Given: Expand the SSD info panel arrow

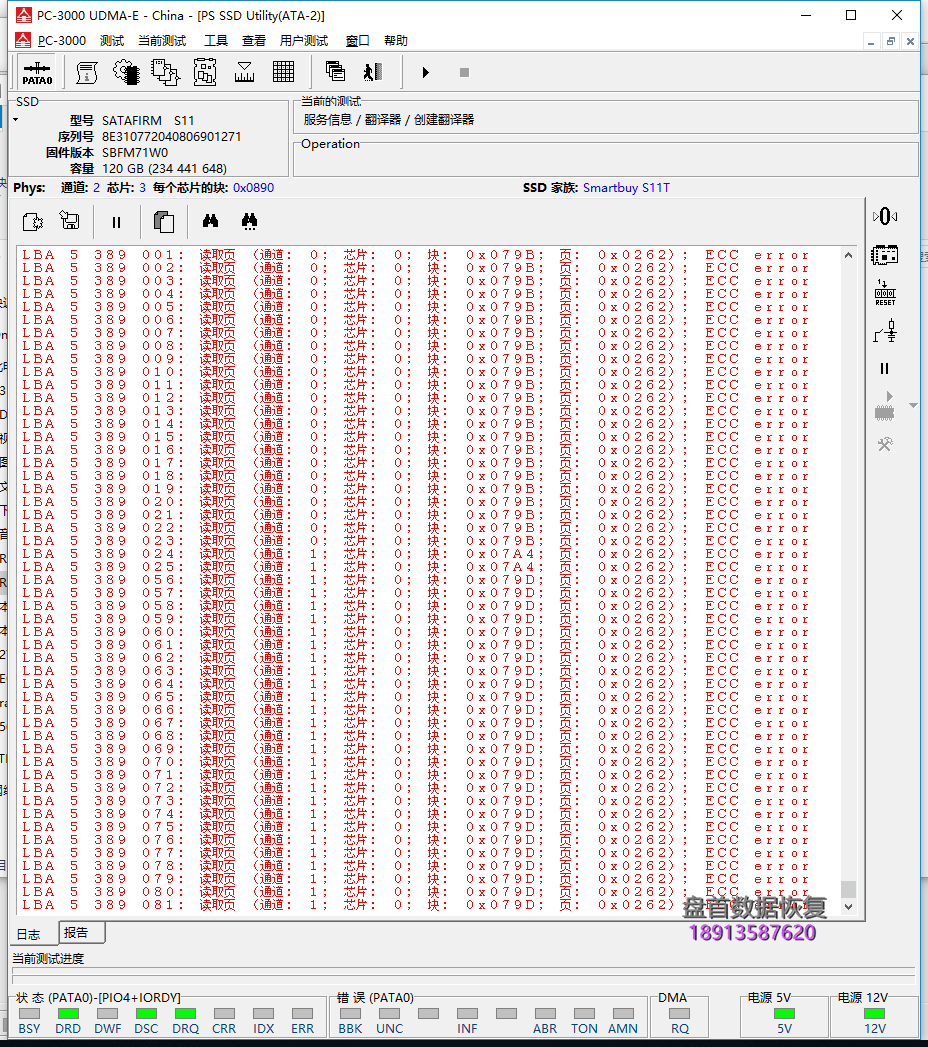Looking at the screenshot, I should coord(15,120).
